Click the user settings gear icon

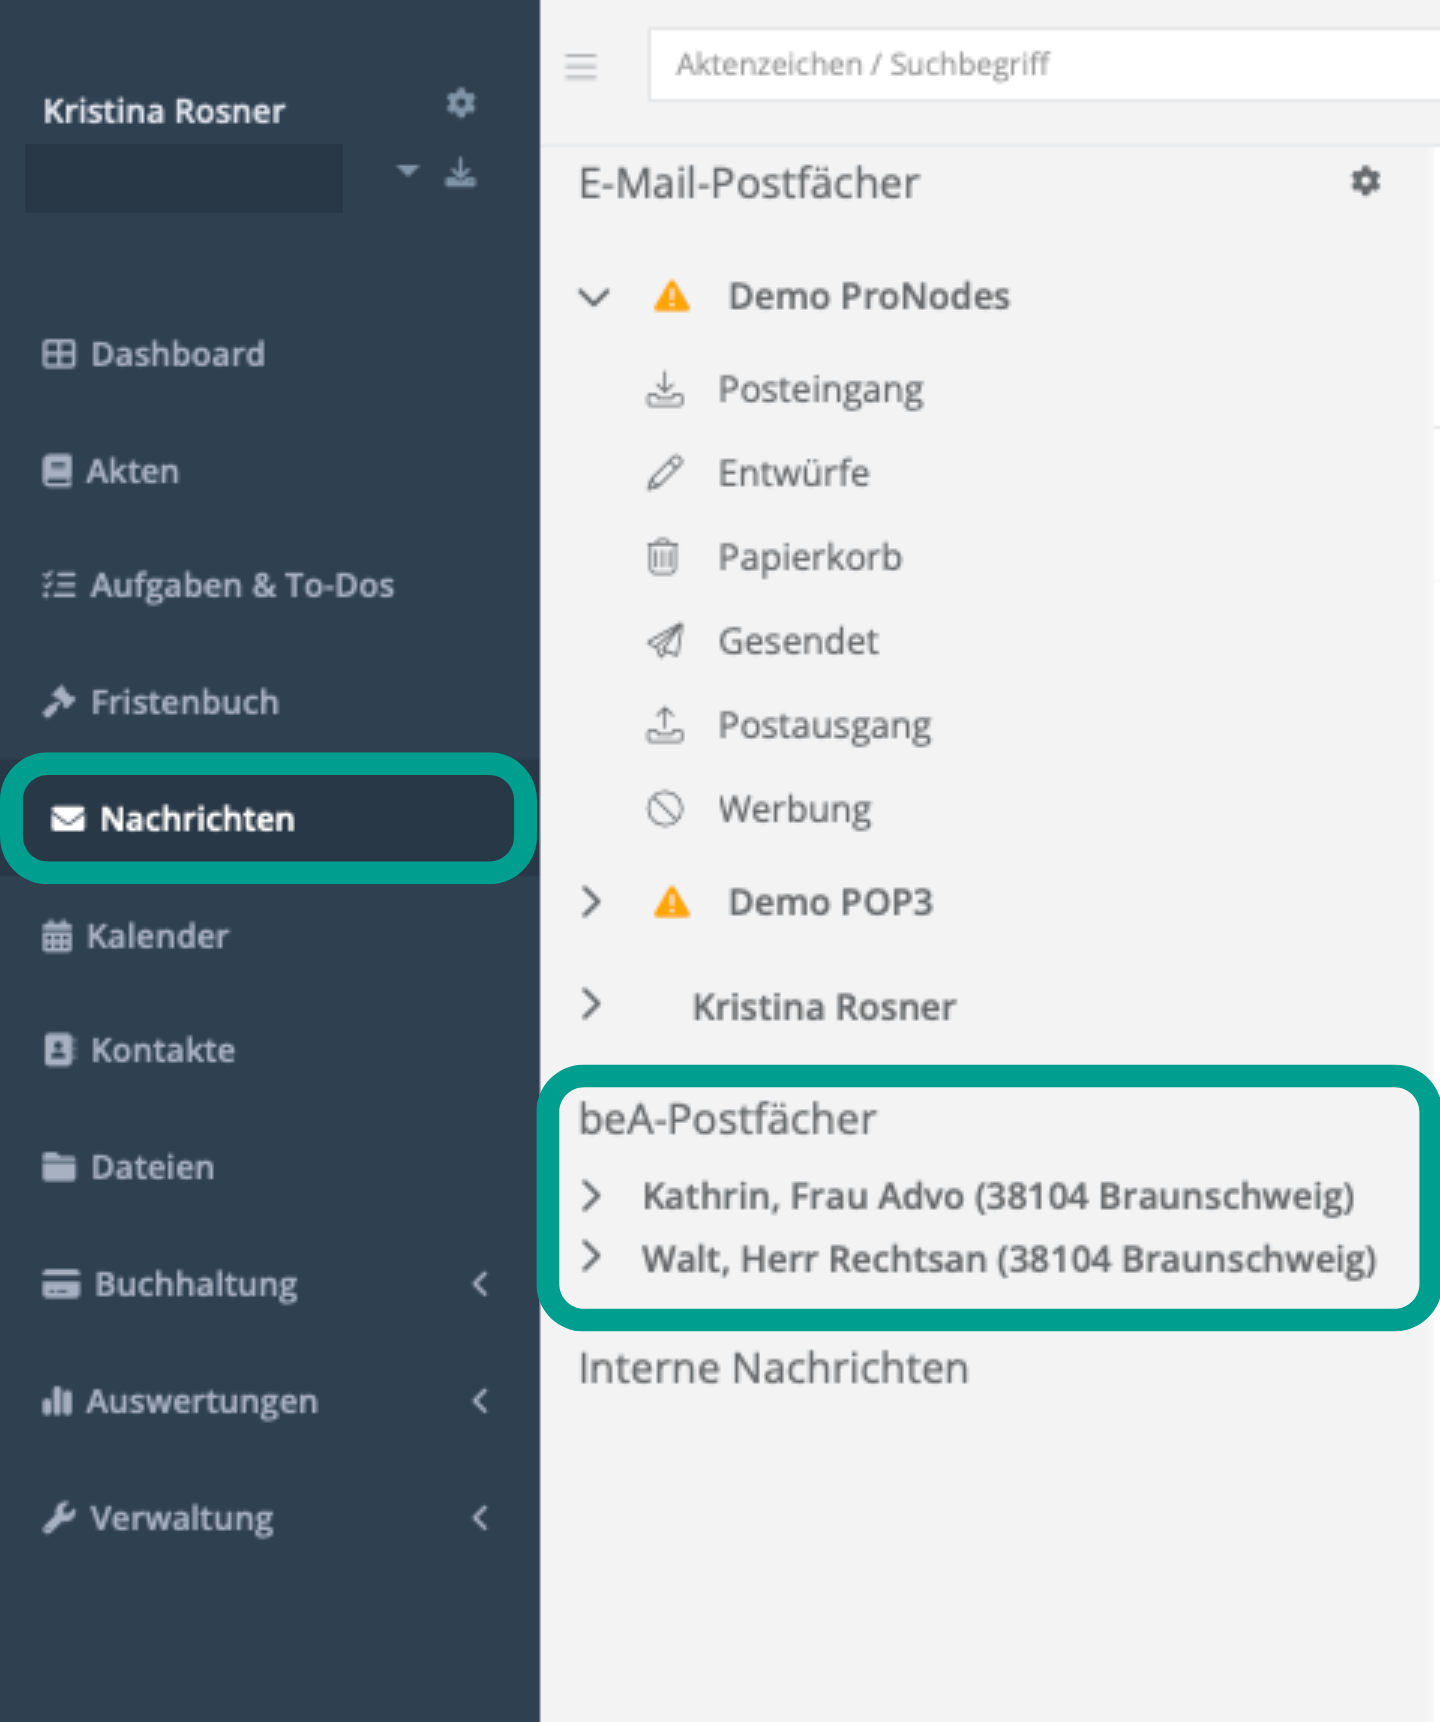[x=460, y=103]
